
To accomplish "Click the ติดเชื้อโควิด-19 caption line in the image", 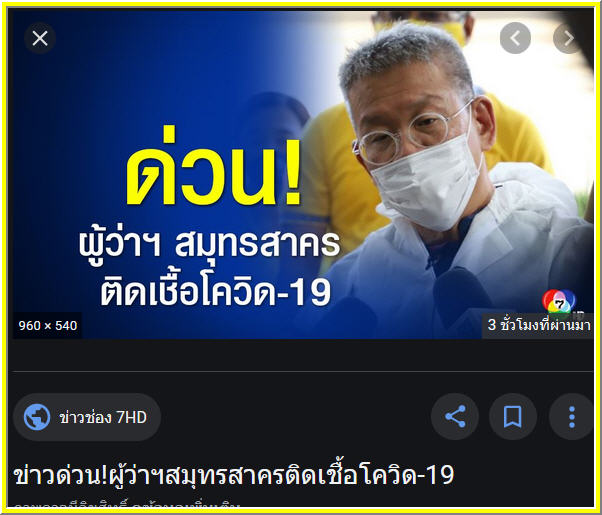I will [x=216, y=291].
